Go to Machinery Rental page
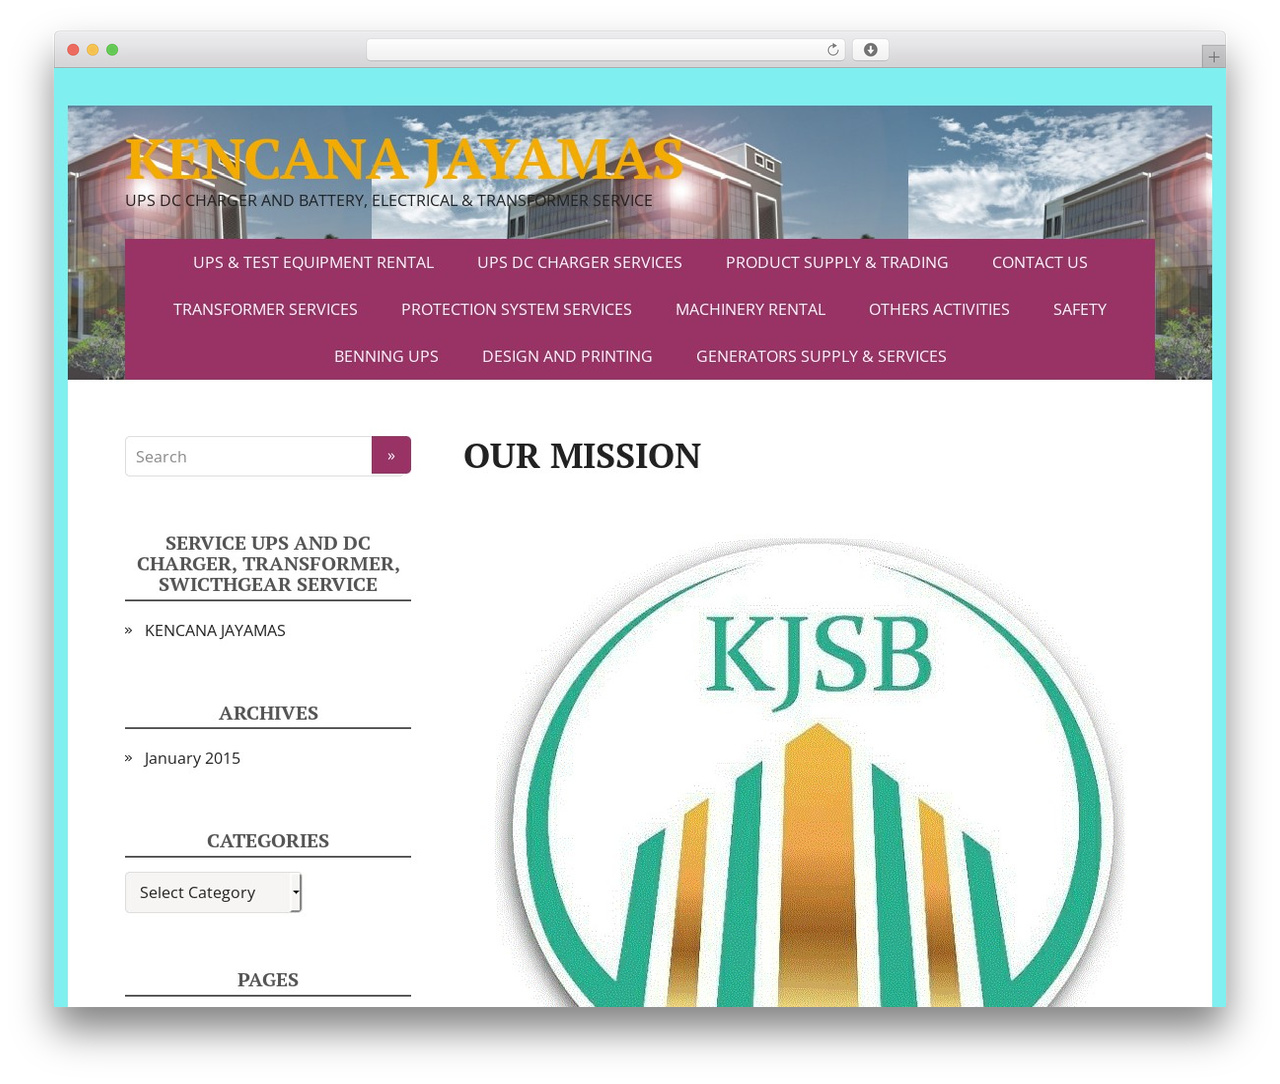The image size is (1280, 1084). [x=750, y=309]
